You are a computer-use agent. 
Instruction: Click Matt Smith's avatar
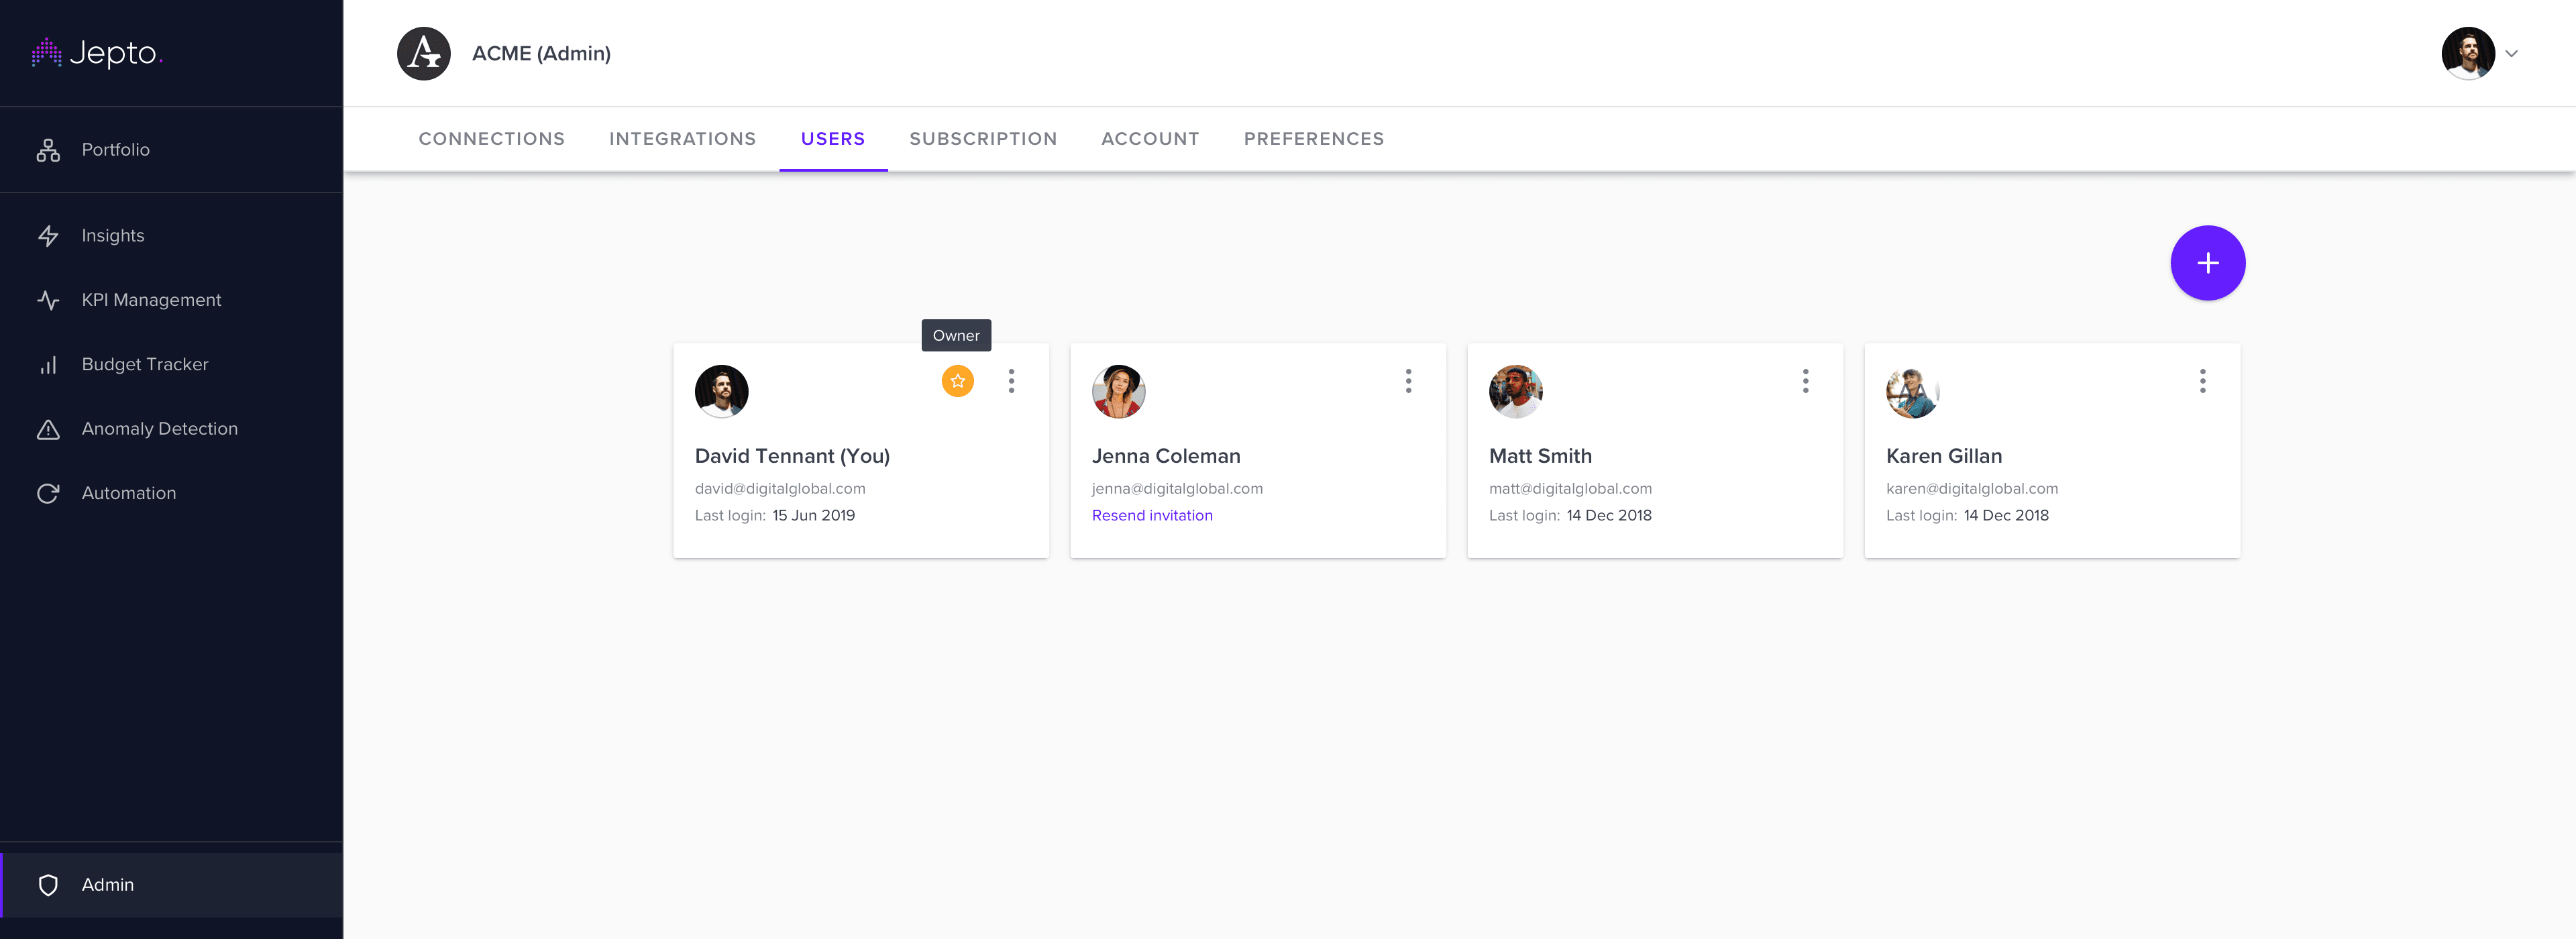click(x=1515, y=391)
